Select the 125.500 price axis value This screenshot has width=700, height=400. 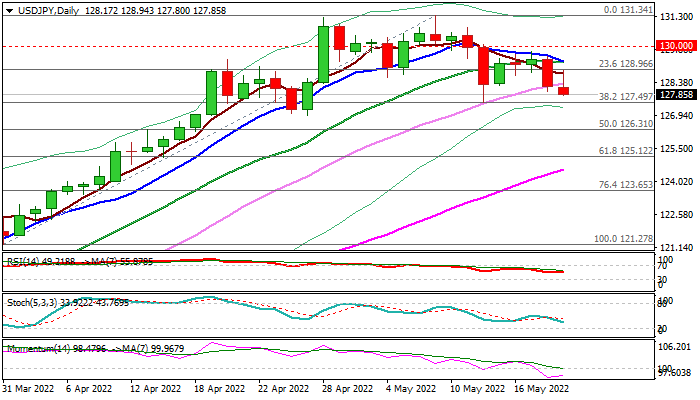676,149
